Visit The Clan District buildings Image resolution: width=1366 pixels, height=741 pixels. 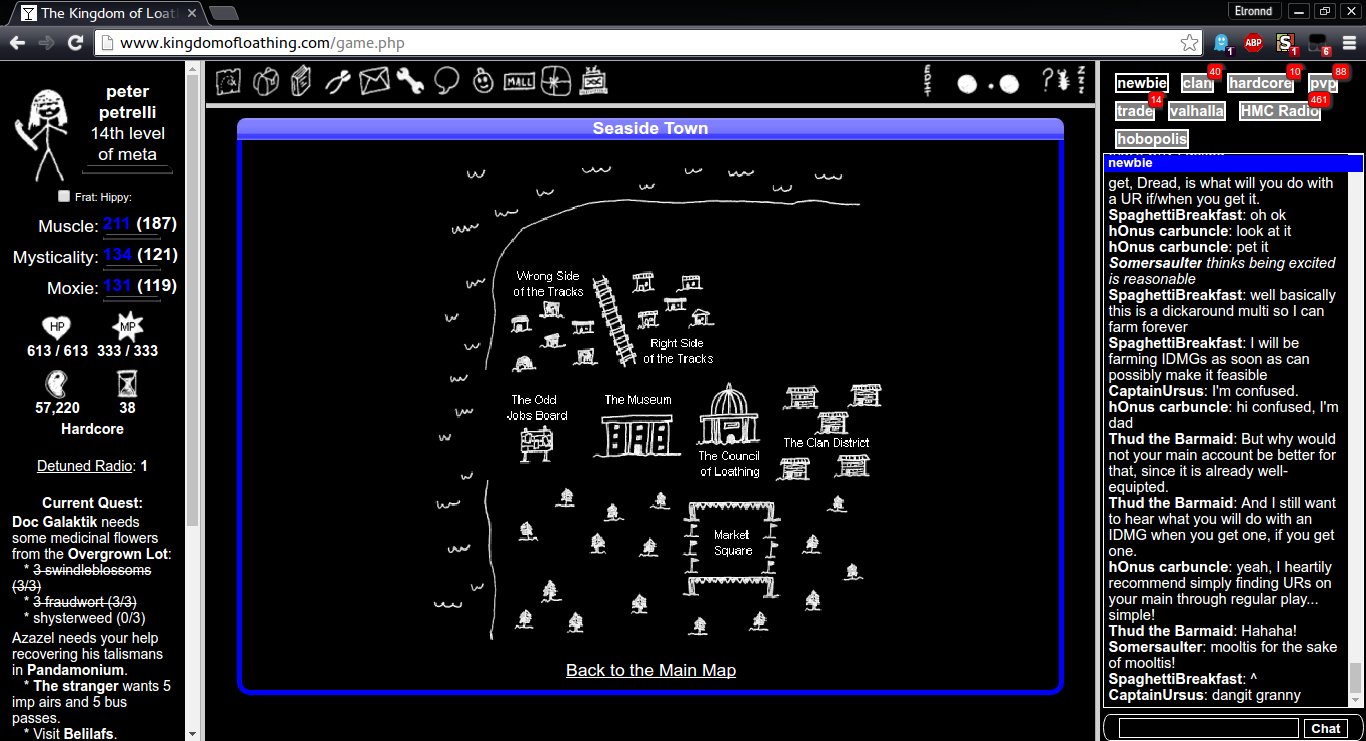pyautogui.click(x=826, y=430)
